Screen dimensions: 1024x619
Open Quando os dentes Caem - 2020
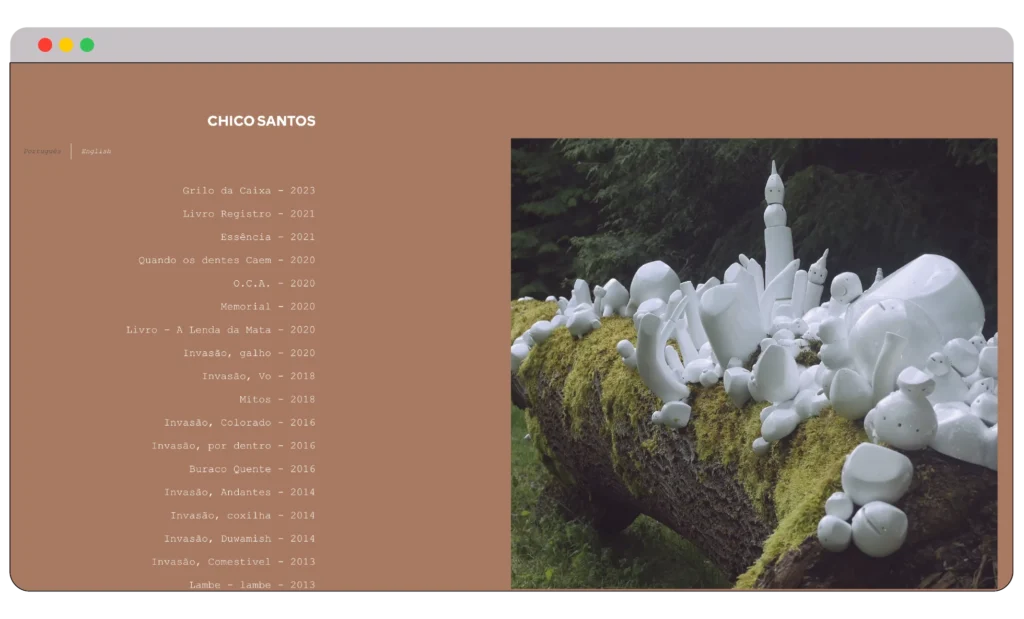[x=226, y=260]
